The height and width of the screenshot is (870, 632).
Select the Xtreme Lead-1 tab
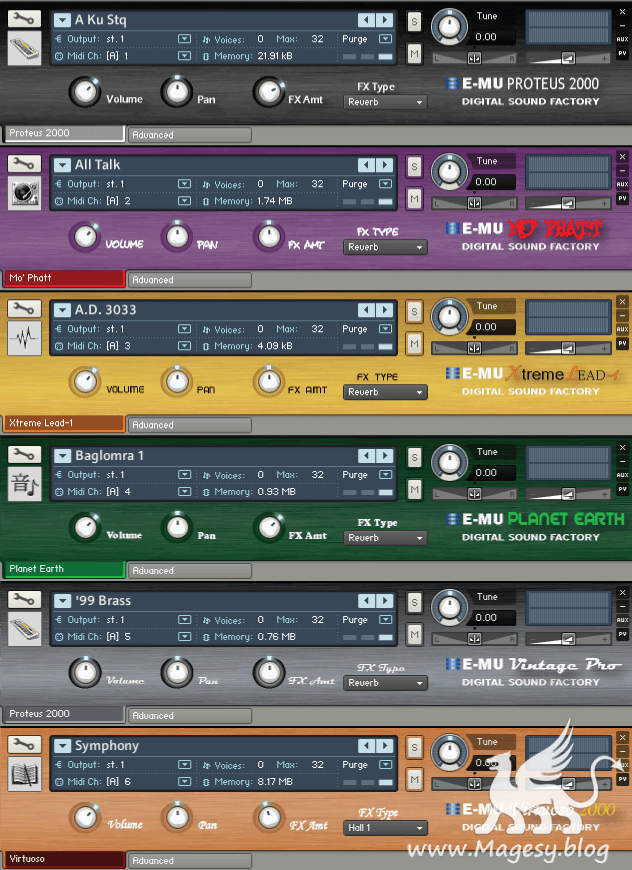click(64, 423)
